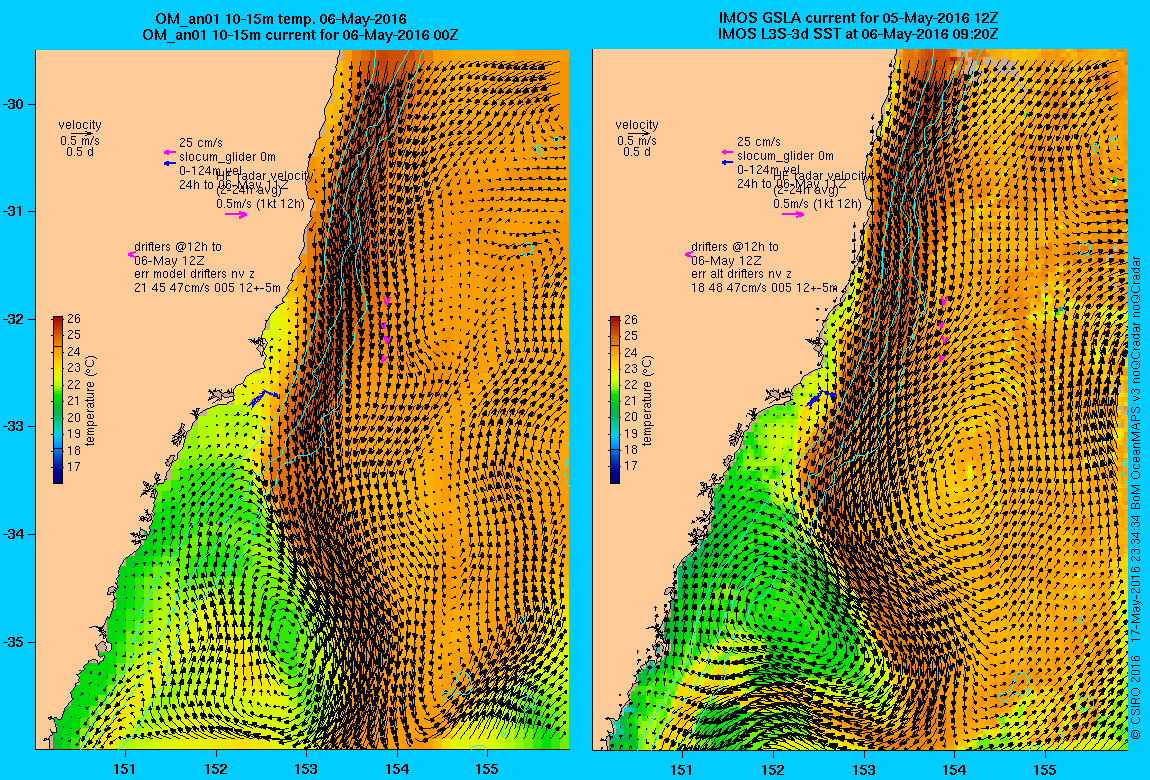Click 'slocum_glider 0m' text in IMOS GSLA panel
The width and height of the screenshot is (1150, 780).
[785, 156]
